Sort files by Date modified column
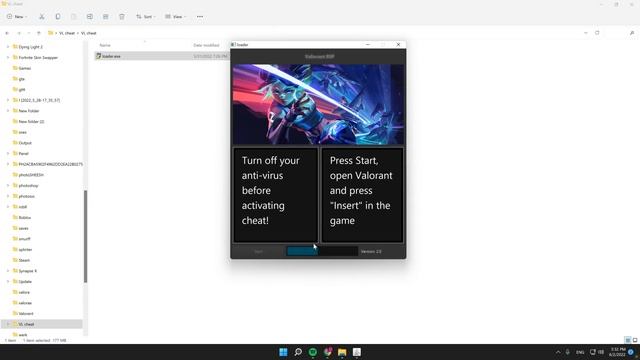This screenshot has height=360, width=640. pyautogui.click(x=206, y=45)
